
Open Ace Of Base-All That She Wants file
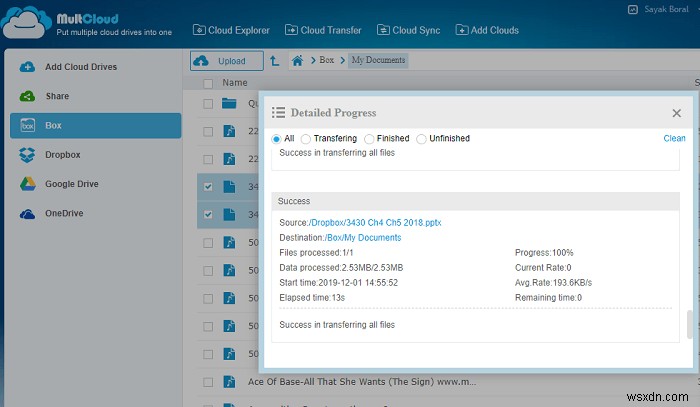(x=362, y=382)
